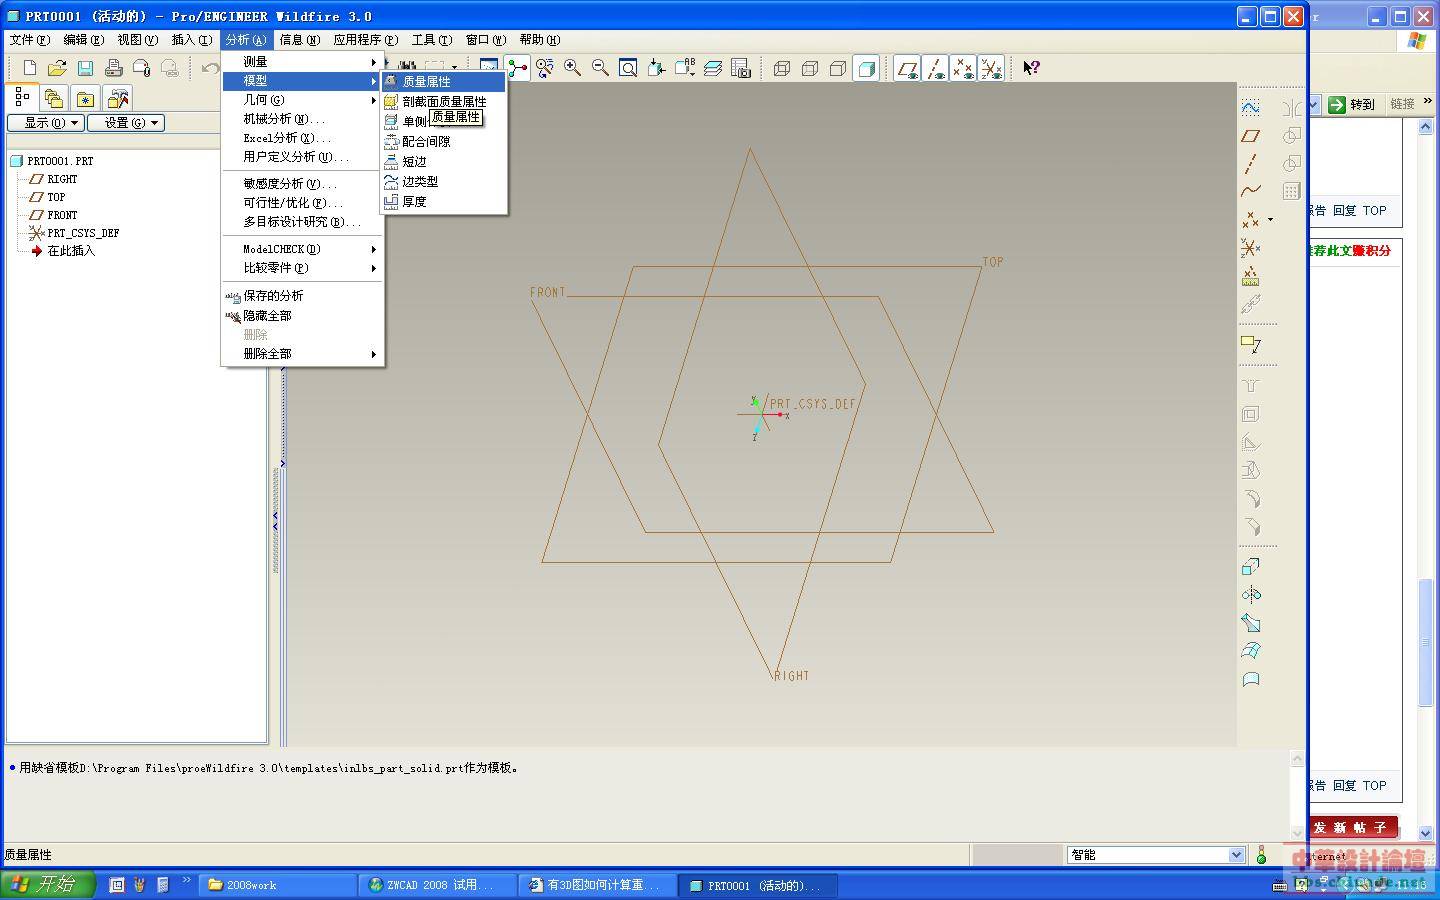Select 厚度 submenu item

coord(444,202)
